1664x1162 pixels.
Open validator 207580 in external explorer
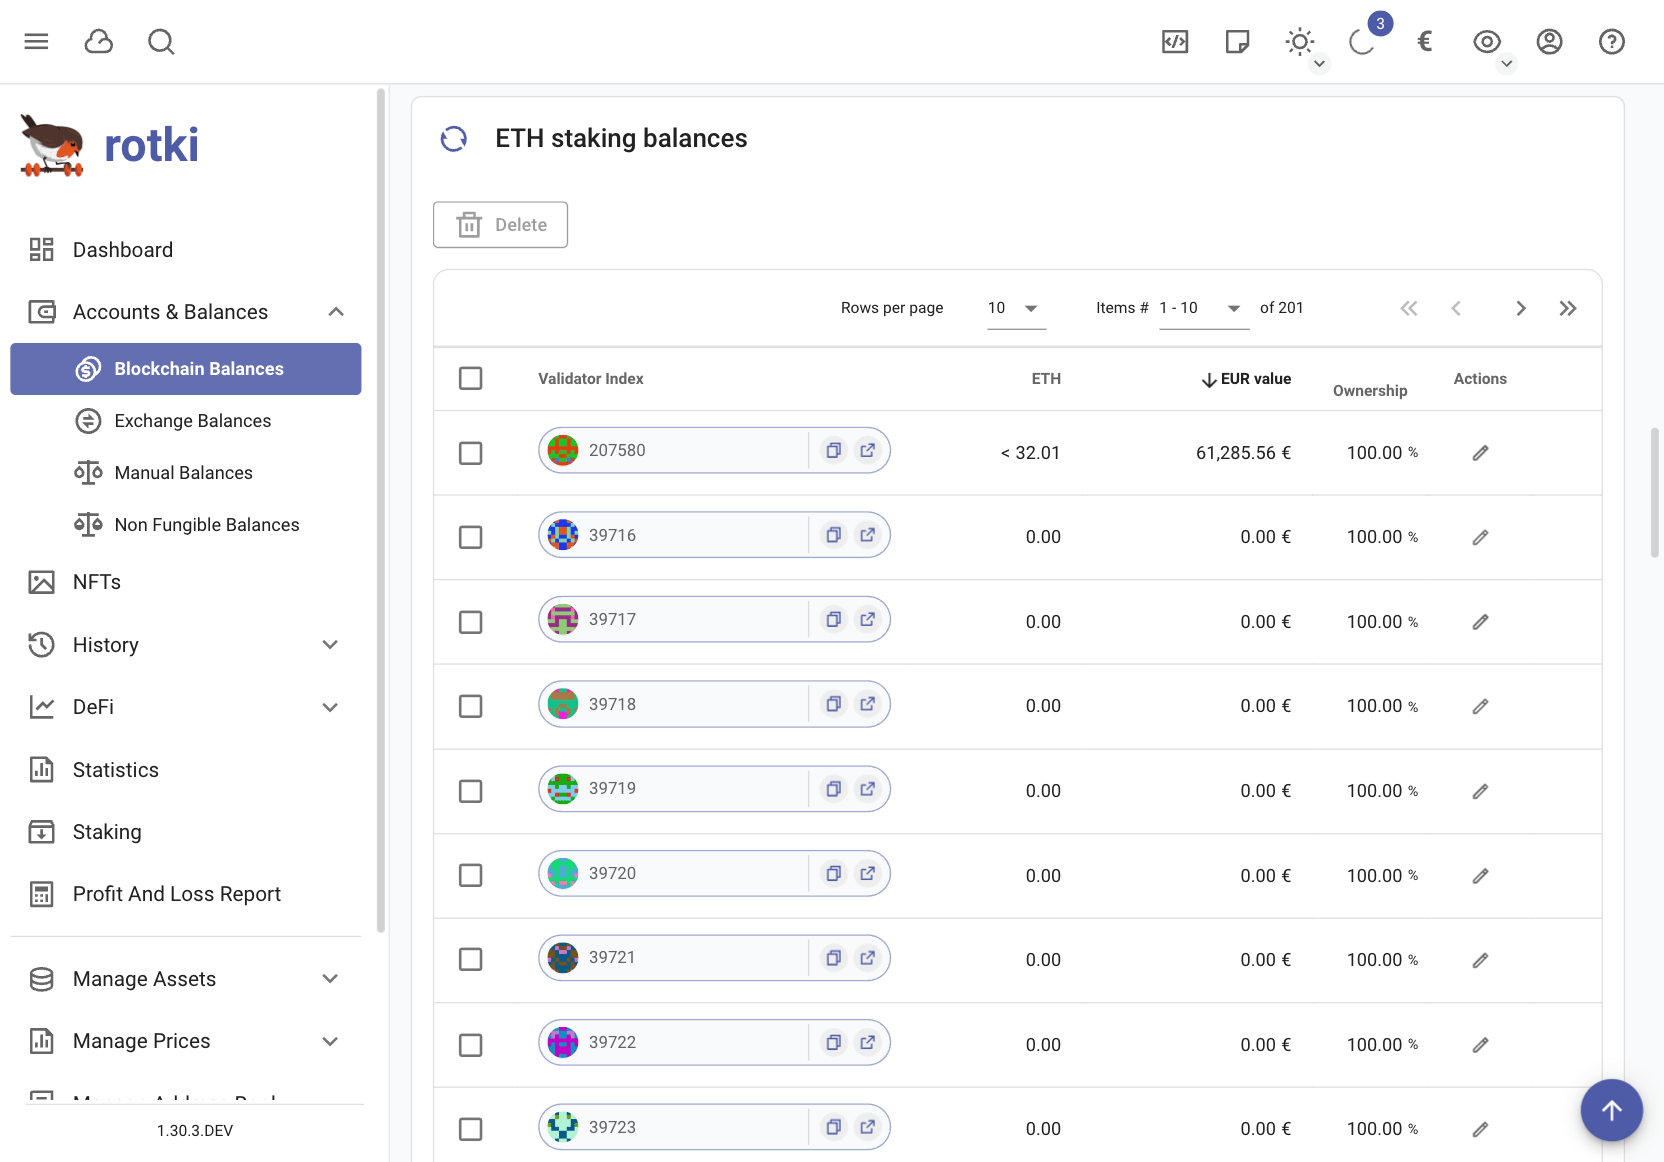pos(868,450)
